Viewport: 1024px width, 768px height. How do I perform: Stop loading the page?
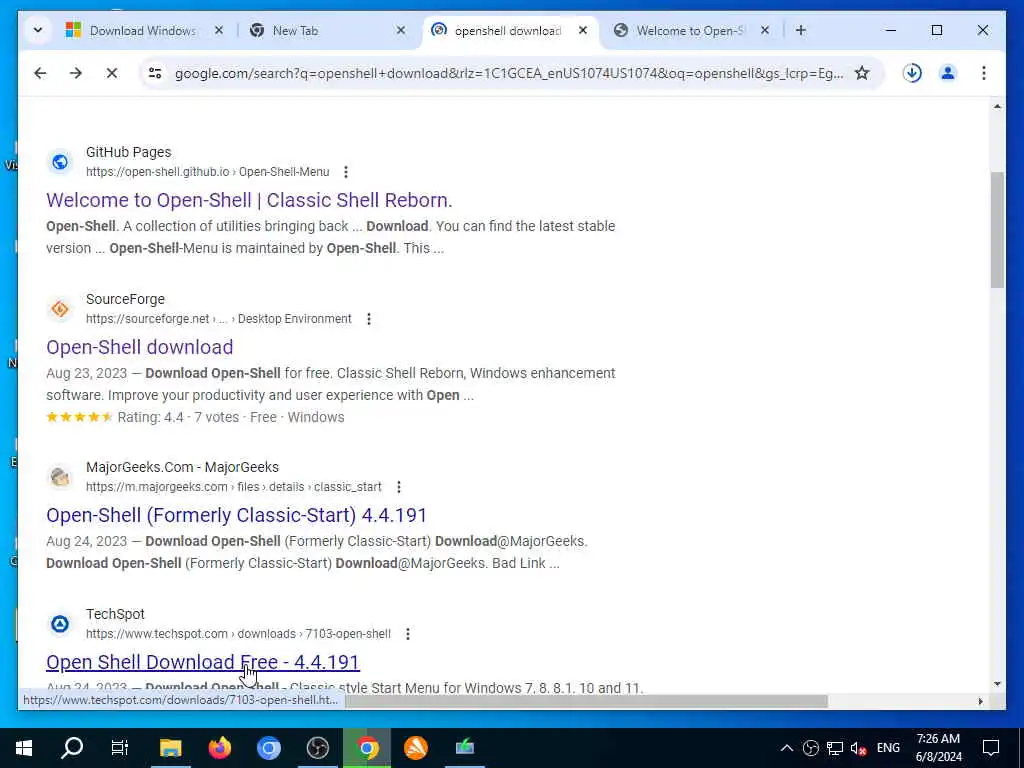[112, 73]
